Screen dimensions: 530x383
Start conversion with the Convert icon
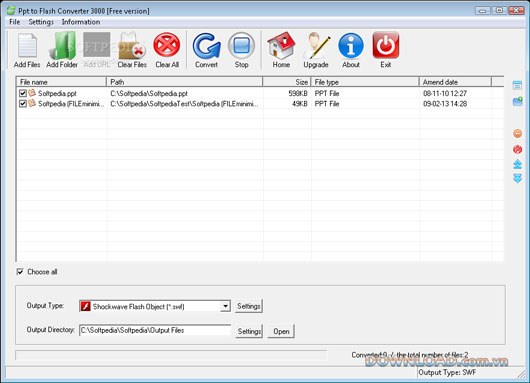[207, 50]
